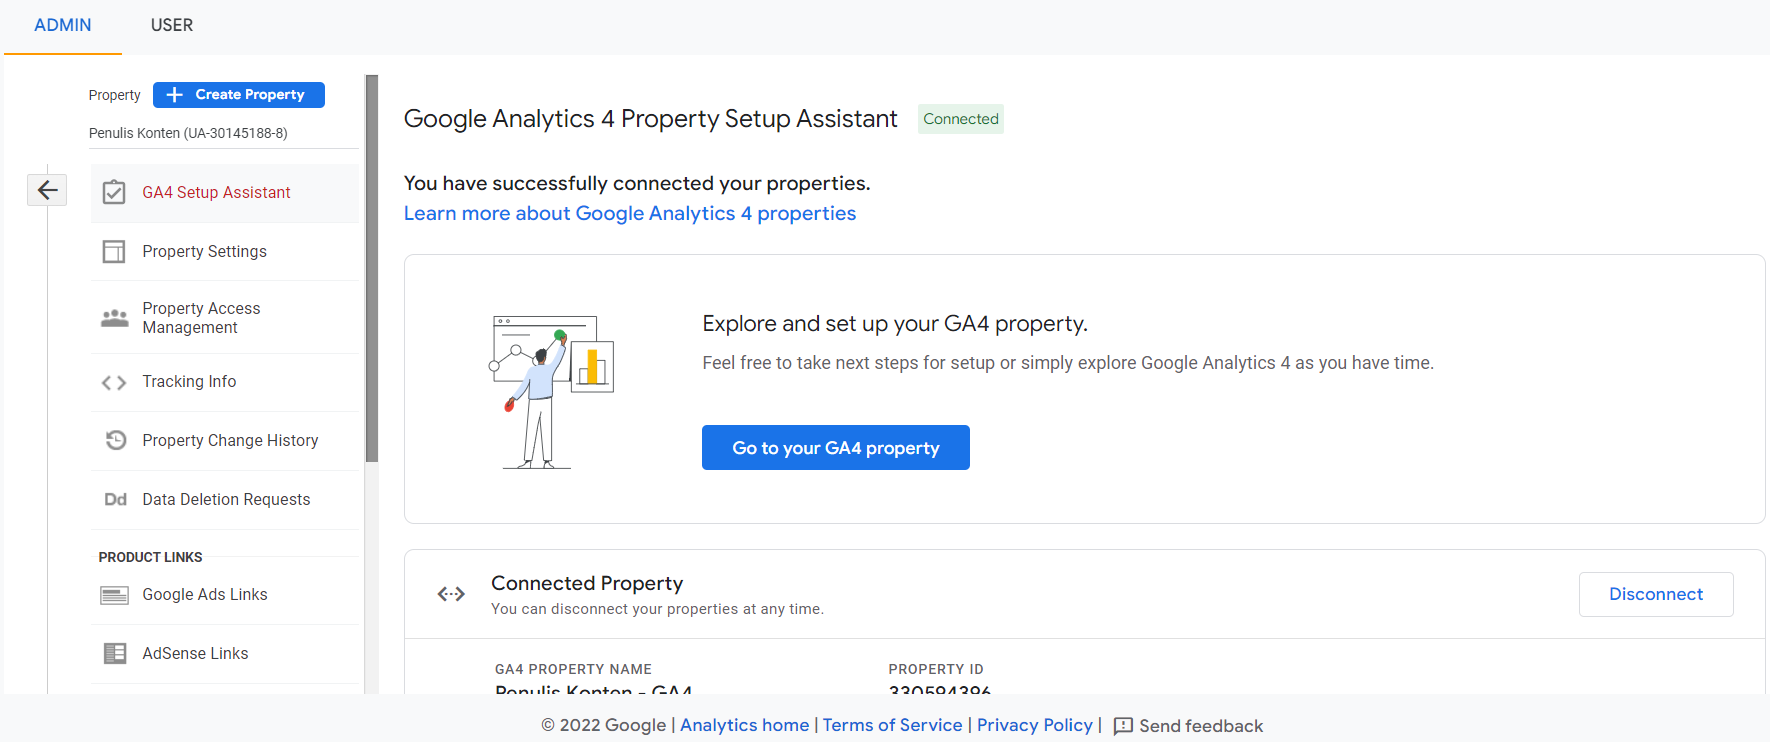This screenshot has height=742, width=1770.
Task: Open Property Access Management menu item
Action: pyautogui.click(x=225, y=318)
